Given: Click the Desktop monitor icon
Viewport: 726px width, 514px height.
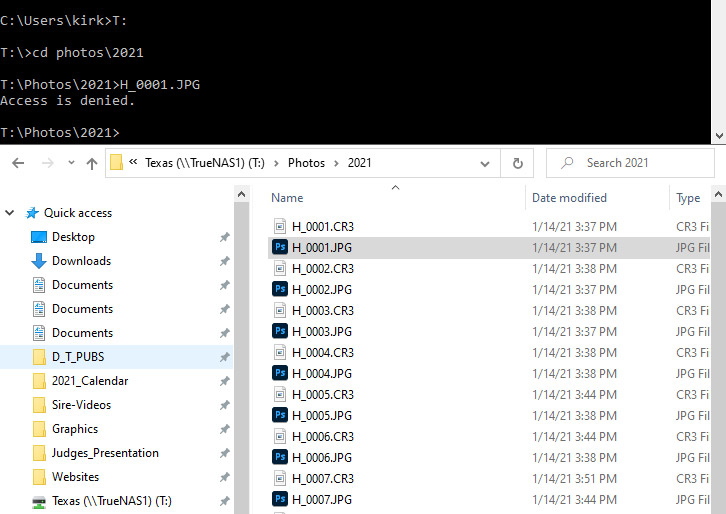Looking at the screenshot, I should click(x=39, y=237).
